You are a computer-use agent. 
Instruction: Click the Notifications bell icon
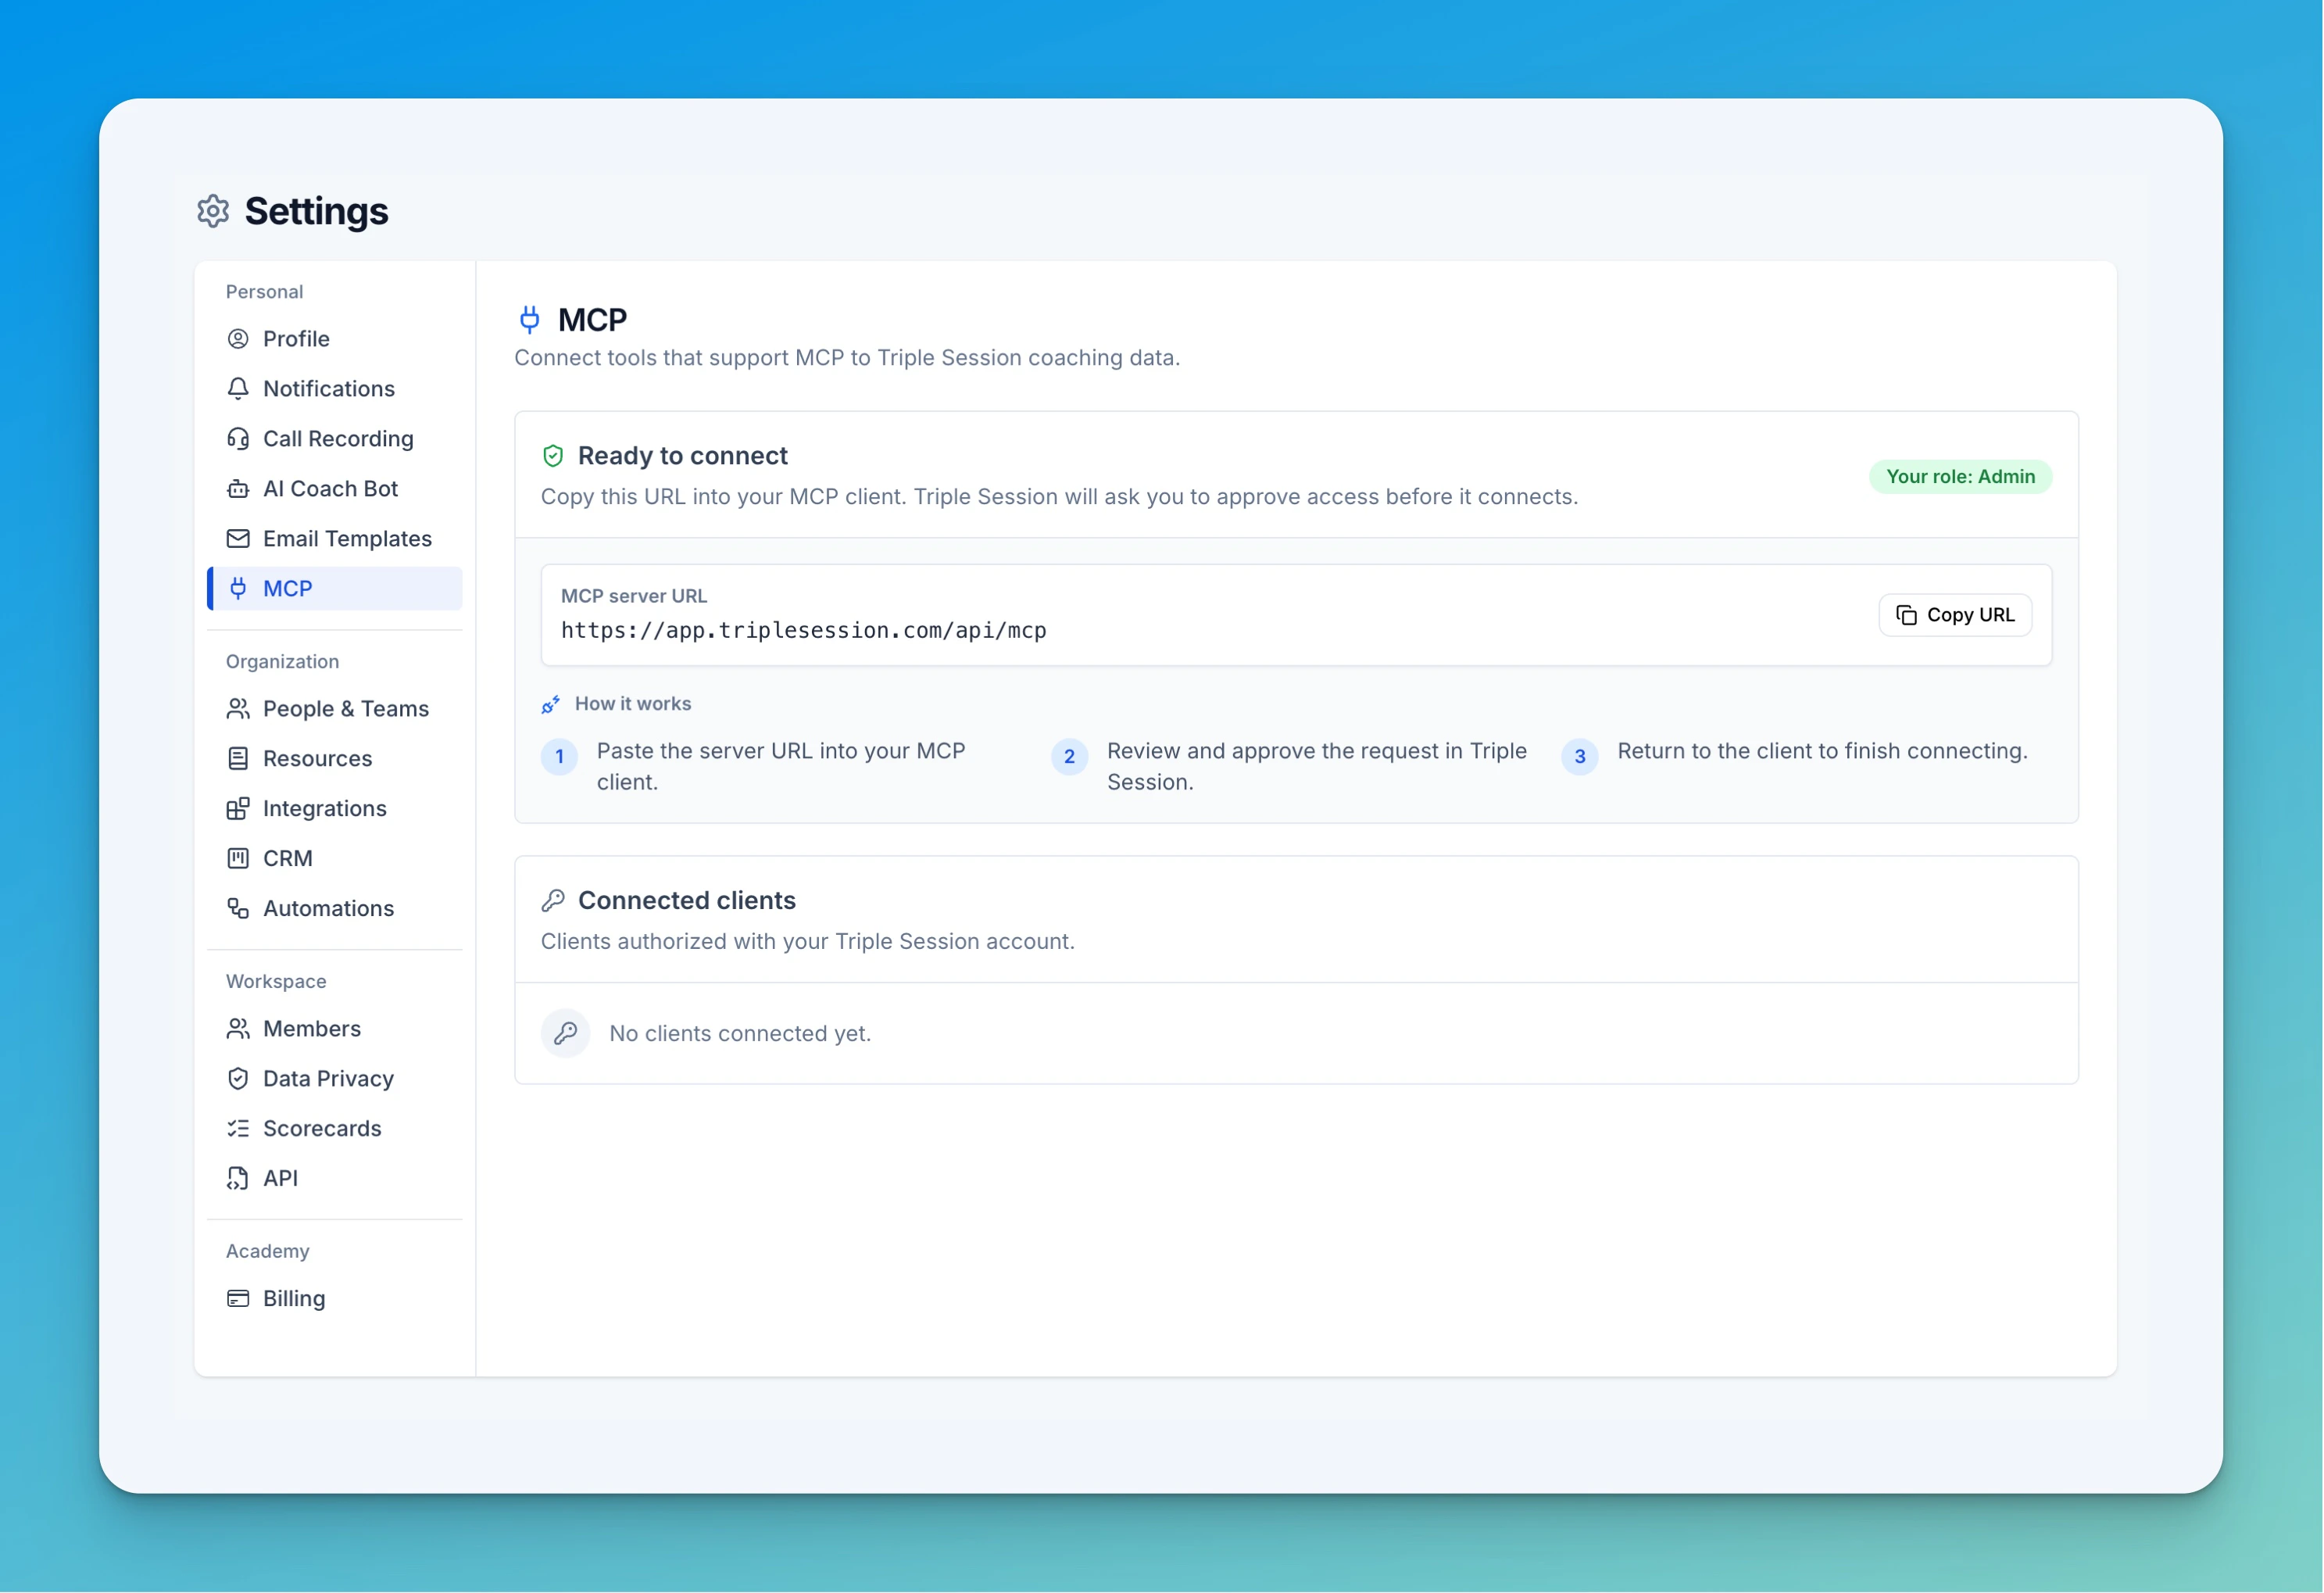(238, 389)
